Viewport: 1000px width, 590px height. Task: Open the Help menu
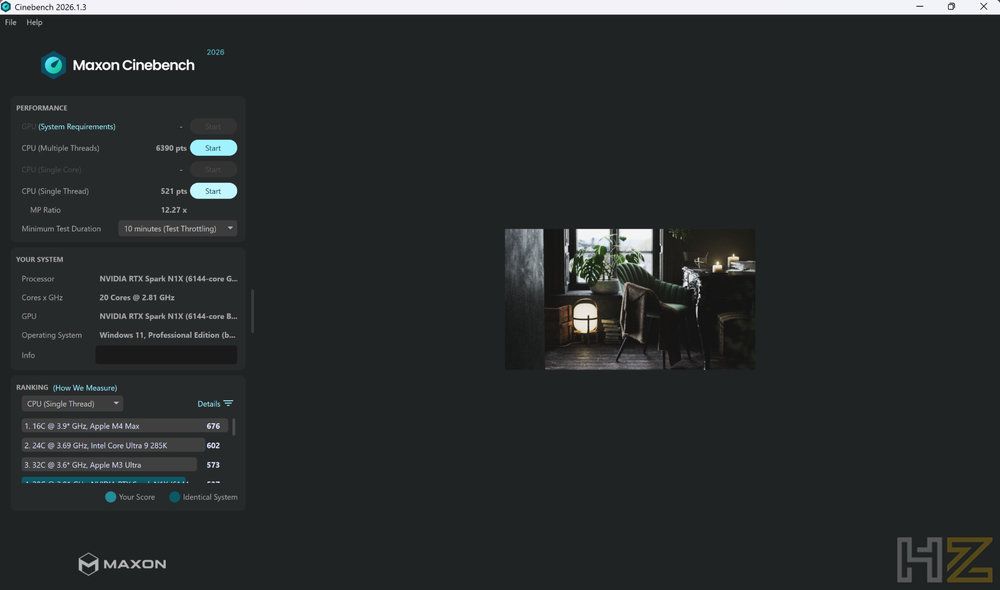34,22
